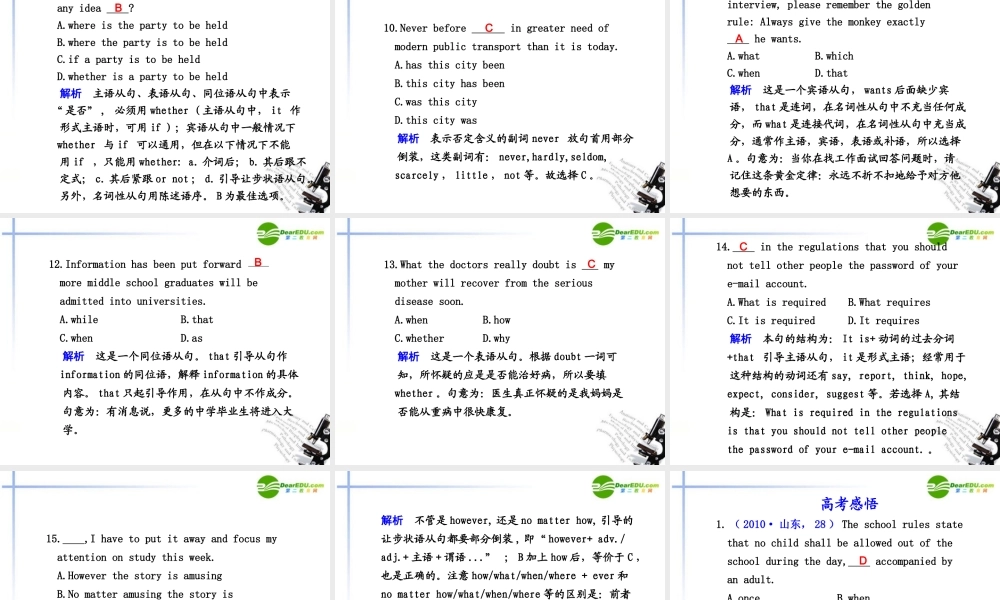Click the heading '高考感悟'

point(849,504)
